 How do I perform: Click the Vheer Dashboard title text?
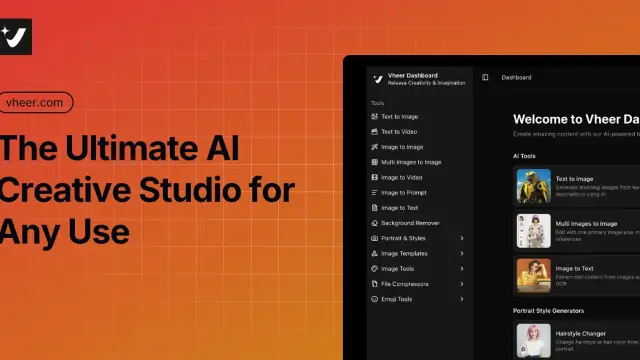pyautogui.click(x=413, y=76)
